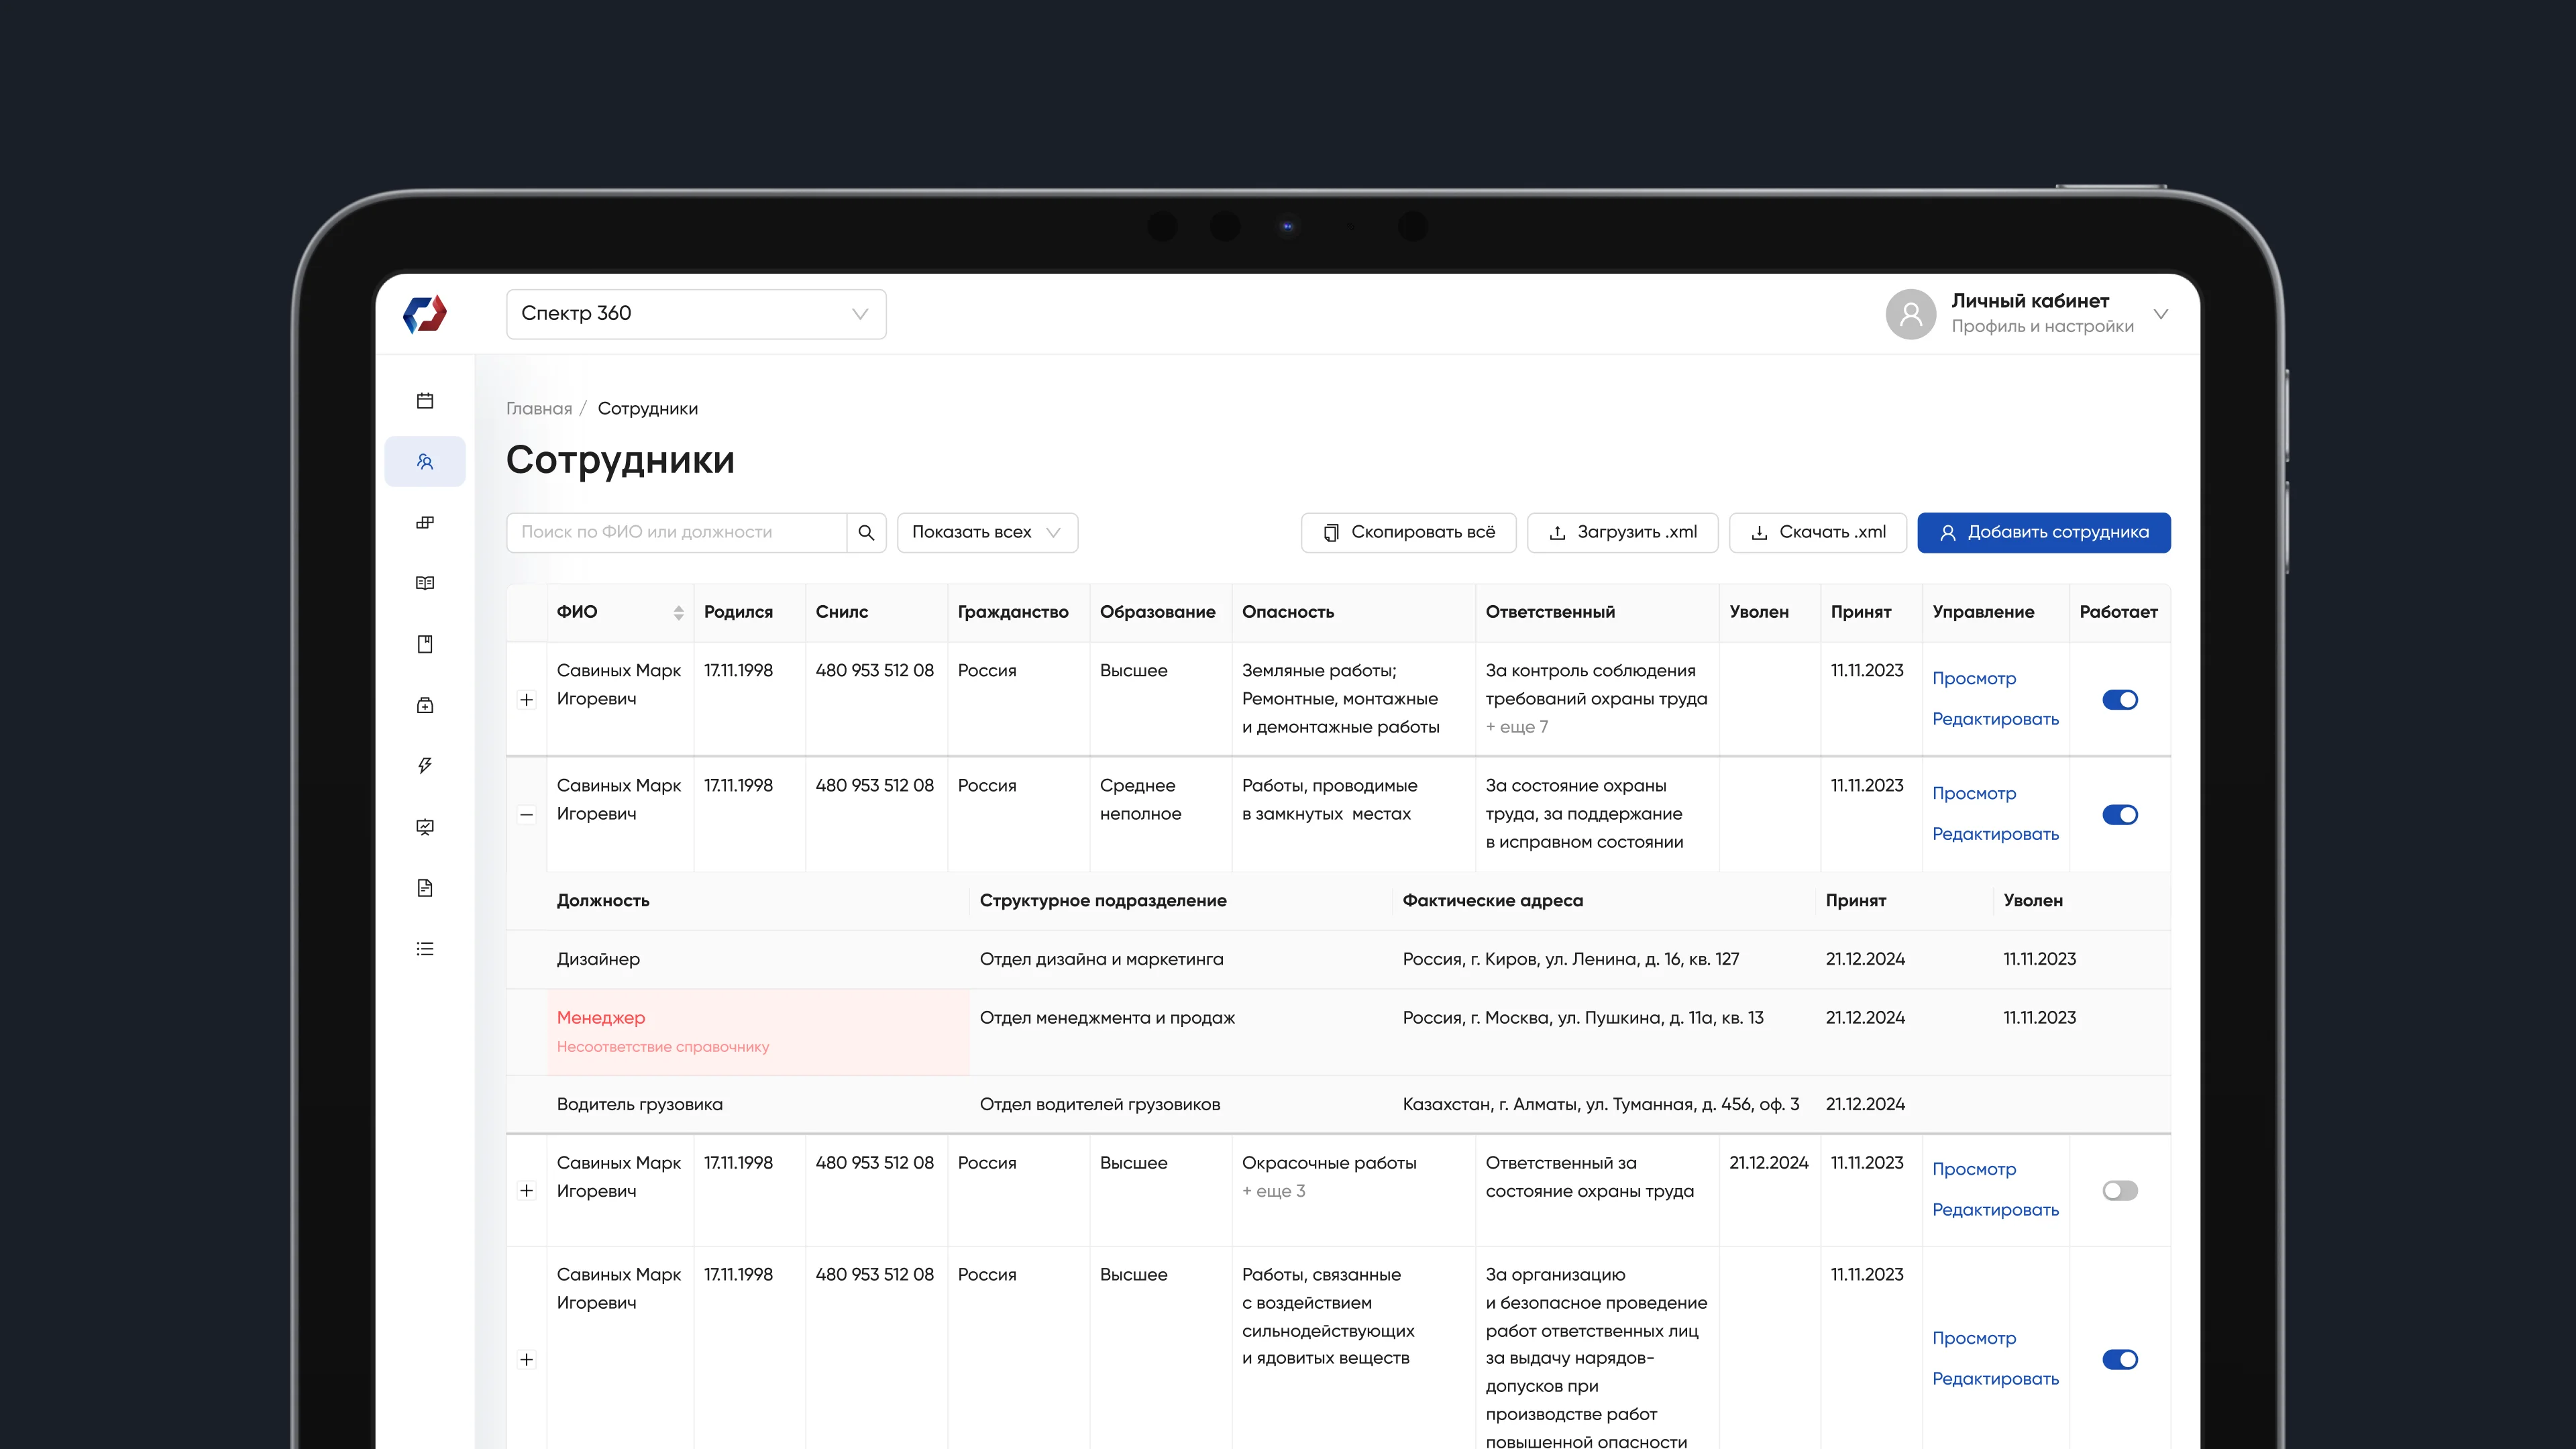Select the employees icon in the sidebar
The height and width of the screenshot is (1449, 2576).
(x=425, y=461)
